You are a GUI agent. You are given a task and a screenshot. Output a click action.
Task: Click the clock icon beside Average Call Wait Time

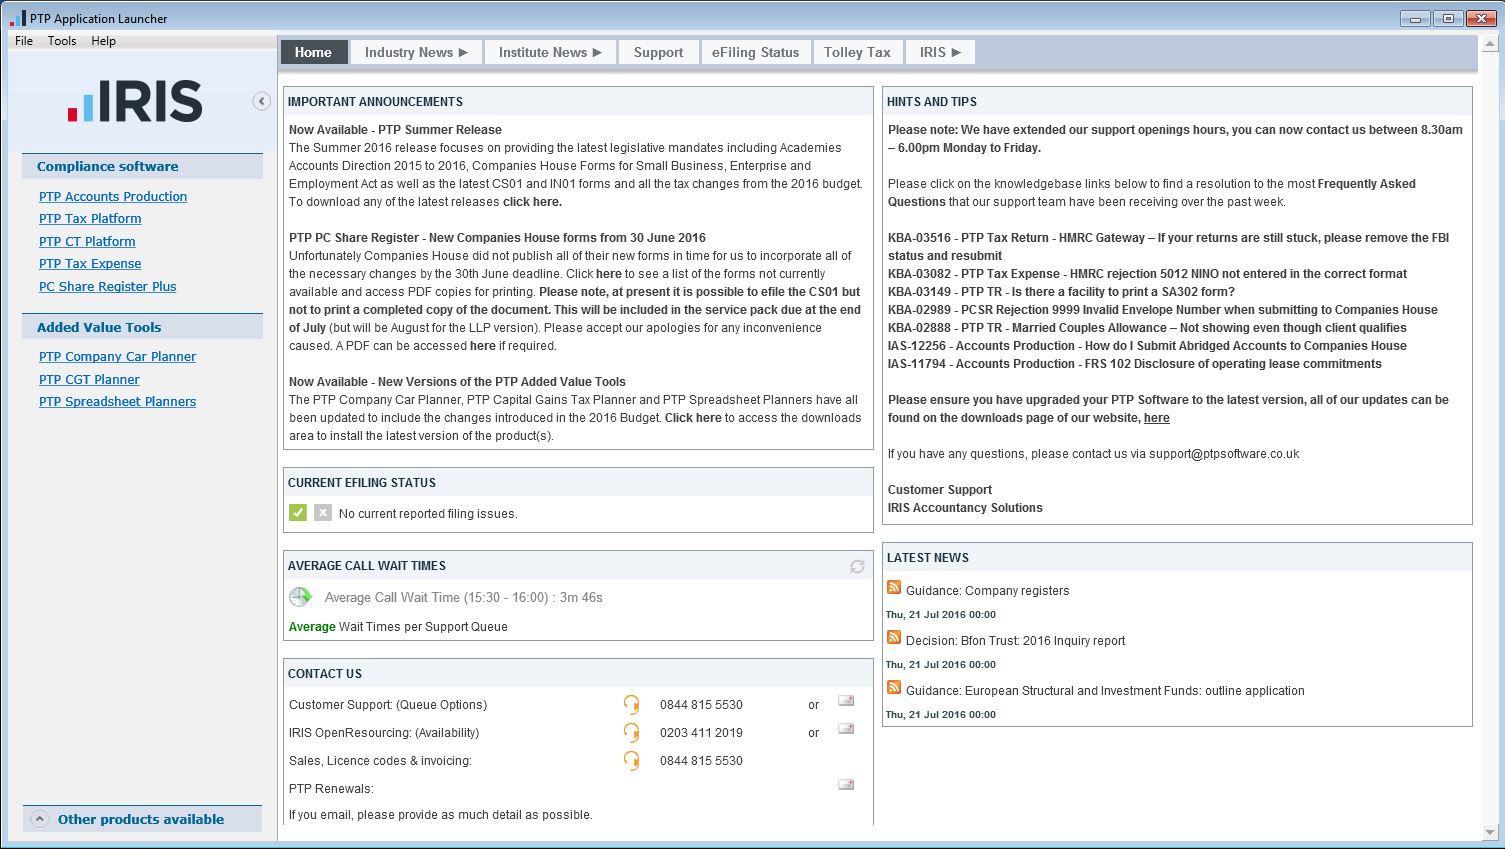pos(300,597)
